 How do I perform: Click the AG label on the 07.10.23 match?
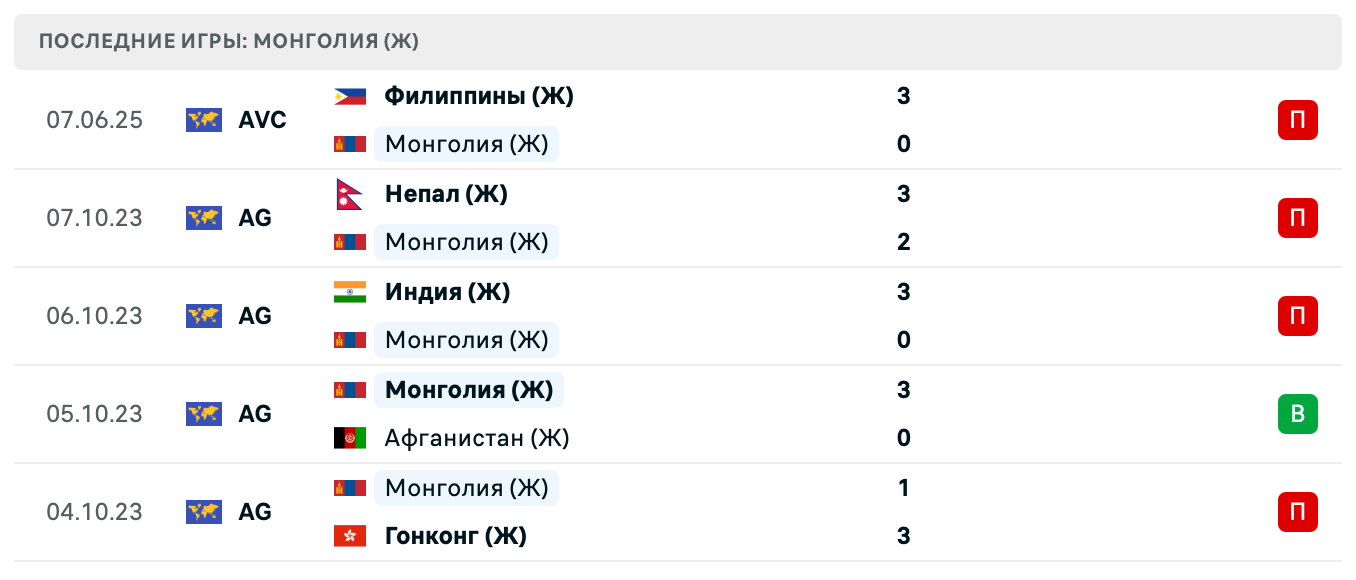click(255, 218)
